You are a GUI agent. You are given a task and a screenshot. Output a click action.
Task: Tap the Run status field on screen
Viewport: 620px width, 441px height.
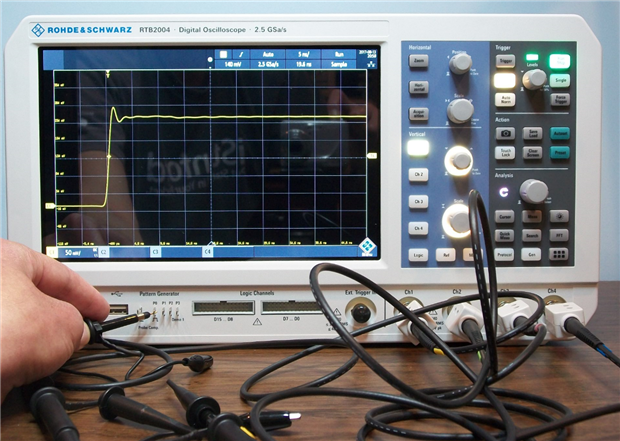point(339,55)
